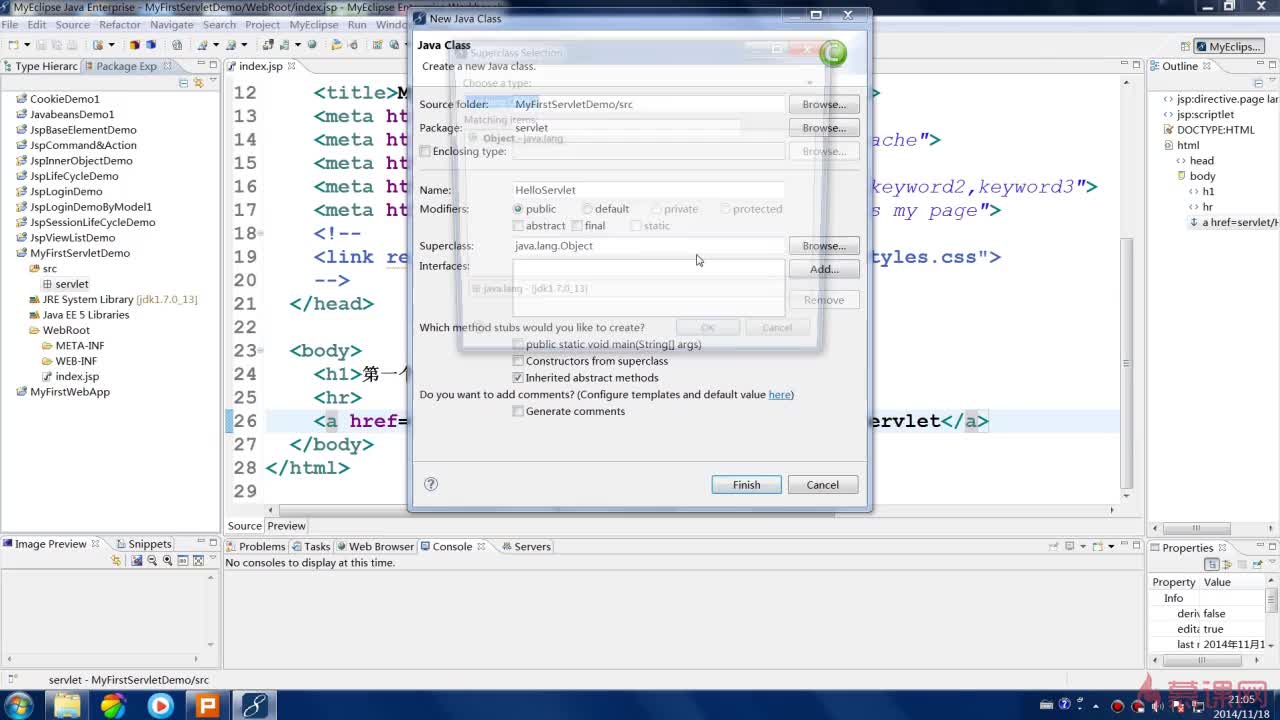This screenshot has width=1280, height=720.
Task: Open the Source menu
Action: point(73,25)
